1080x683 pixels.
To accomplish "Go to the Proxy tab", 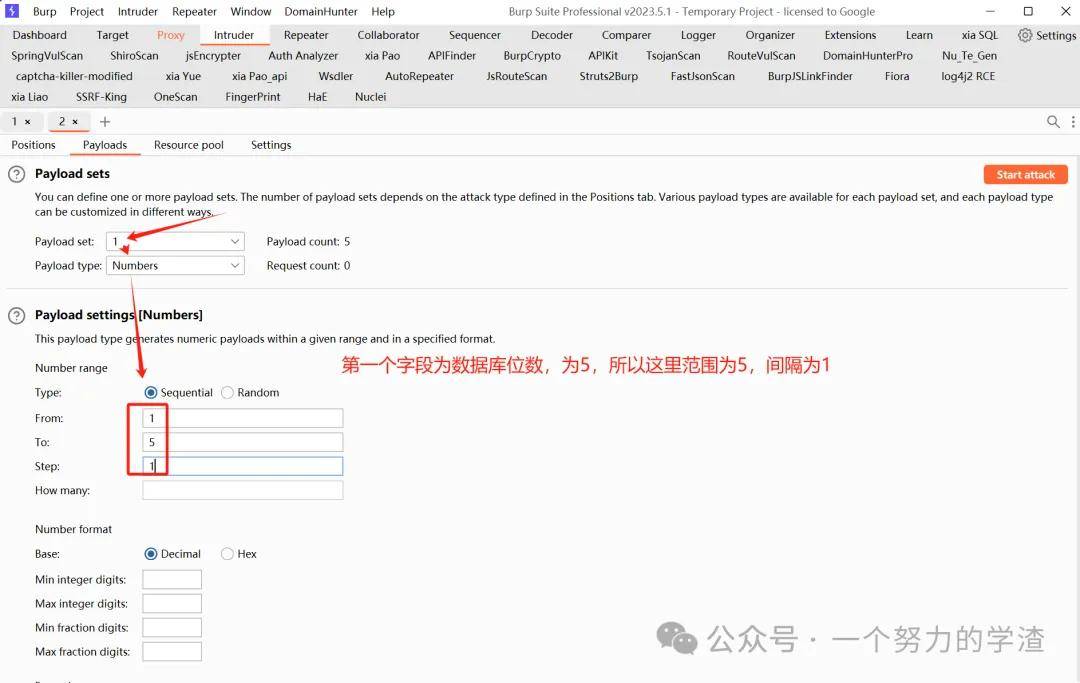I will (170, 35).
